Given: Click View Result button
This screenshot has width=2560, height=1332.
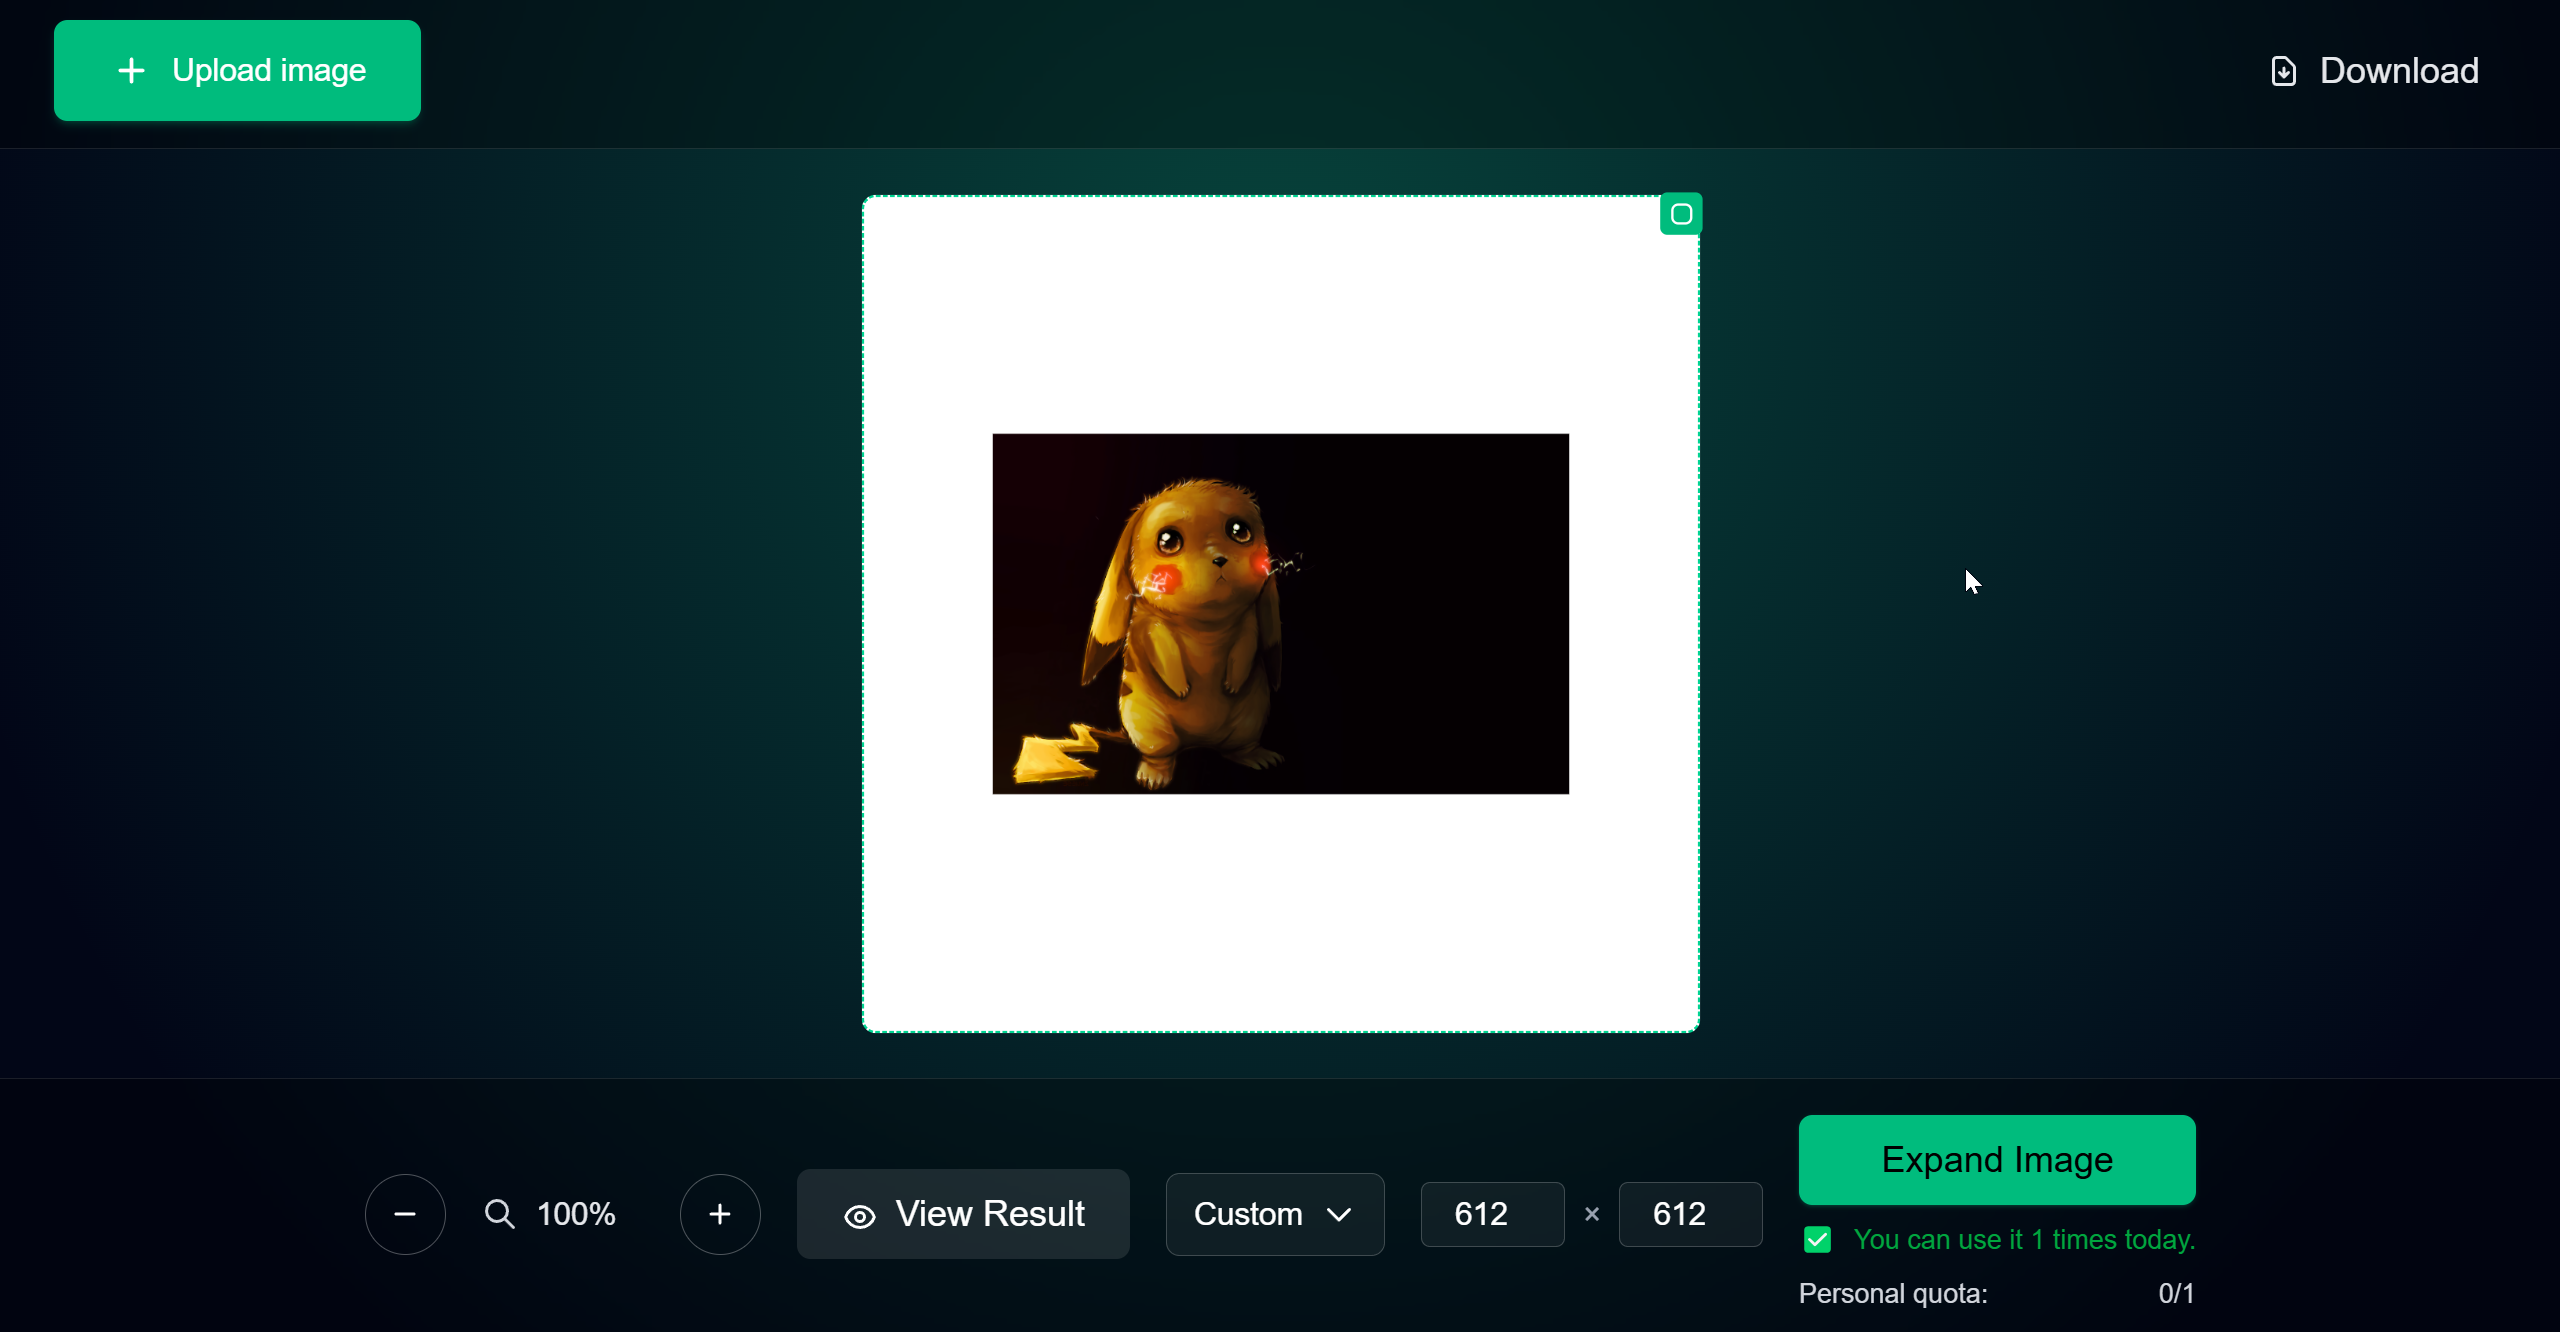Looking at the screenshot, I should coord(963,1214).
